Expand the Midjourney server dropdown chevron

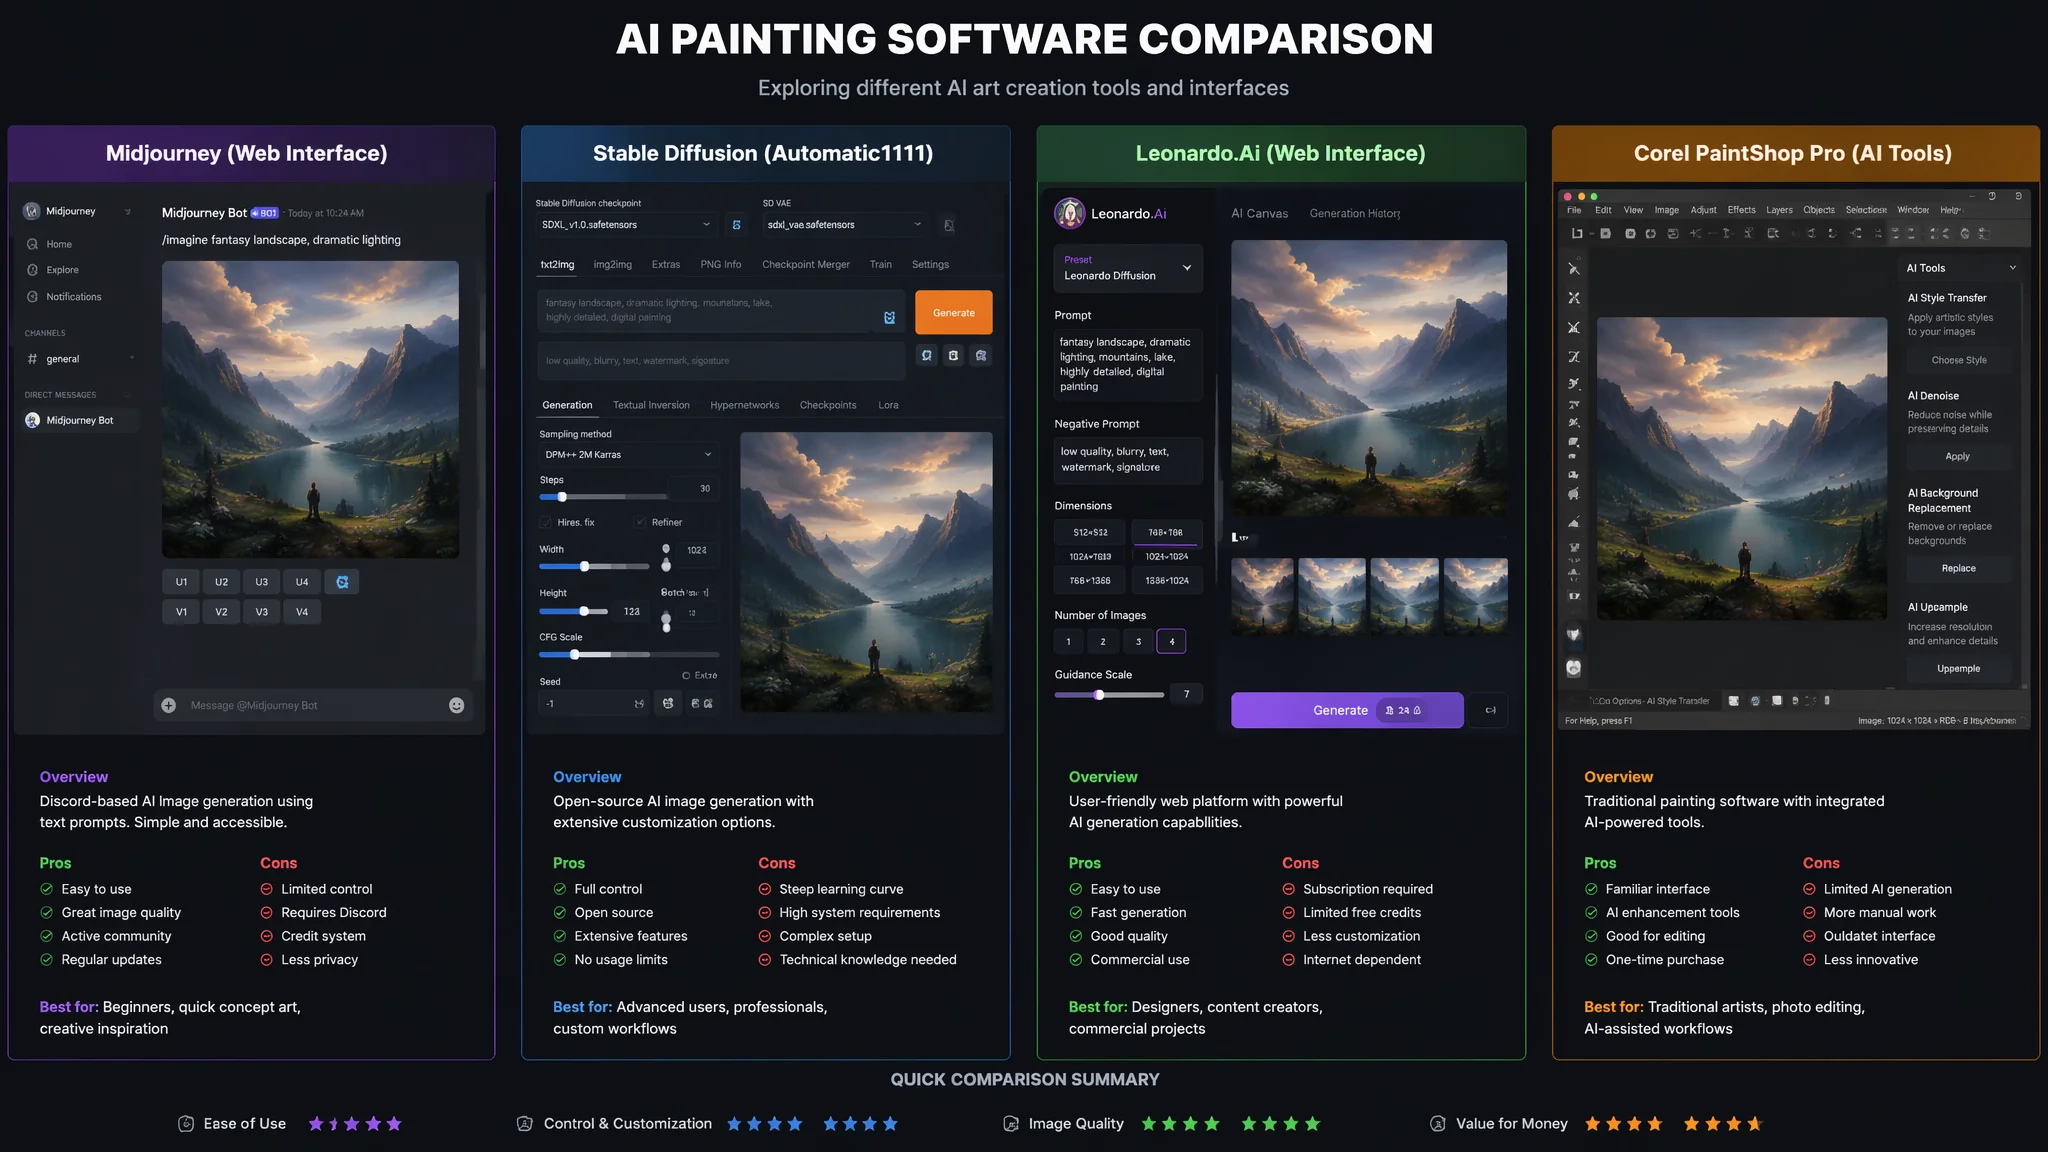point(128,211)
